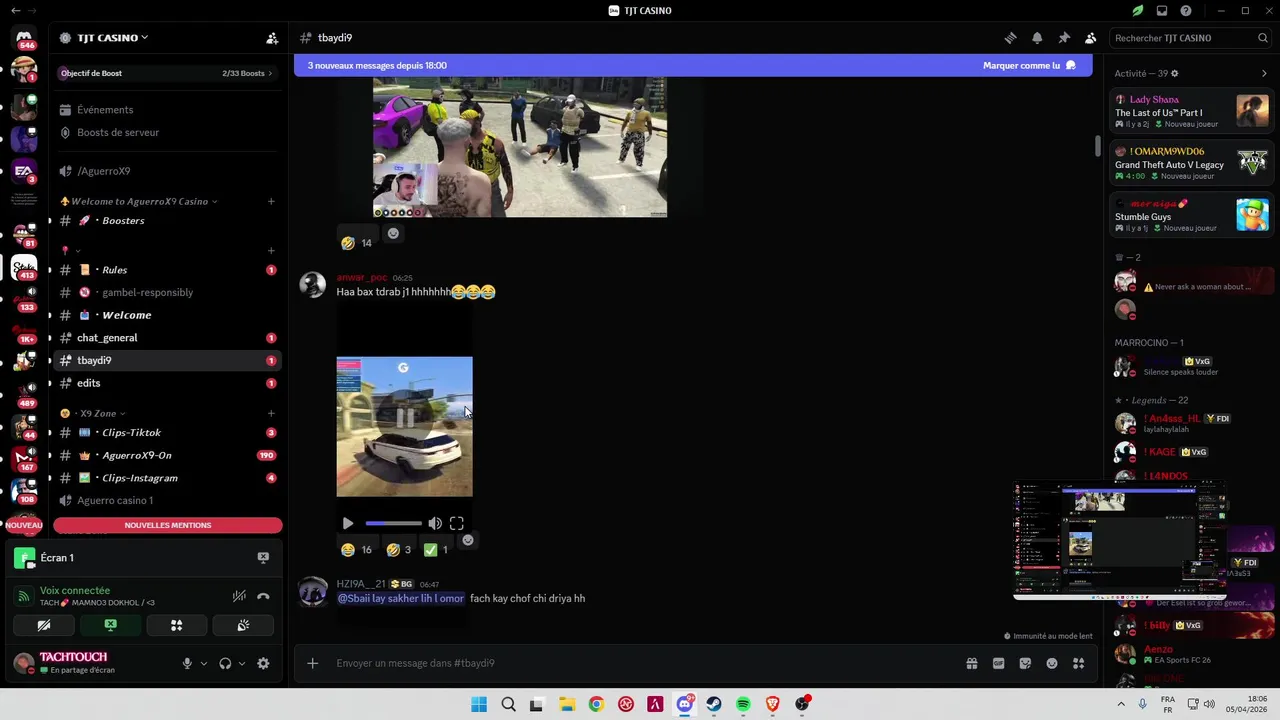Viewport: 1280px width, 720px height.
Task: Open the chat_general channel
Action: tap(167, 338)
